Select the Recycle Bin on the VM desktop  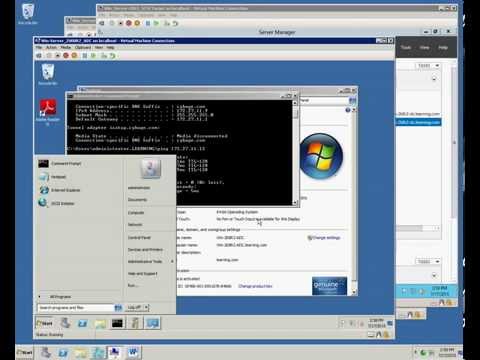click(x=48, y=74)
